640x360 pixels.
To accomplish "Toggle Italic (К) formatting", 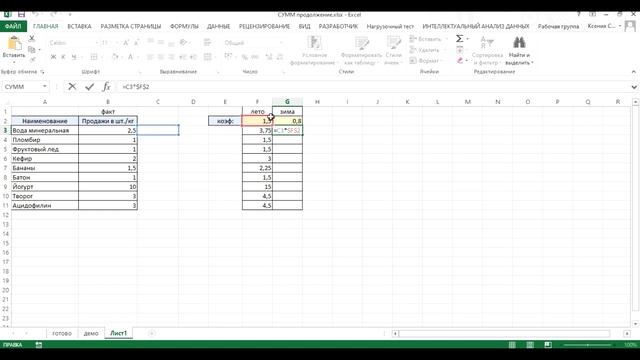I will pyautogui.click(x=63, y=57).
